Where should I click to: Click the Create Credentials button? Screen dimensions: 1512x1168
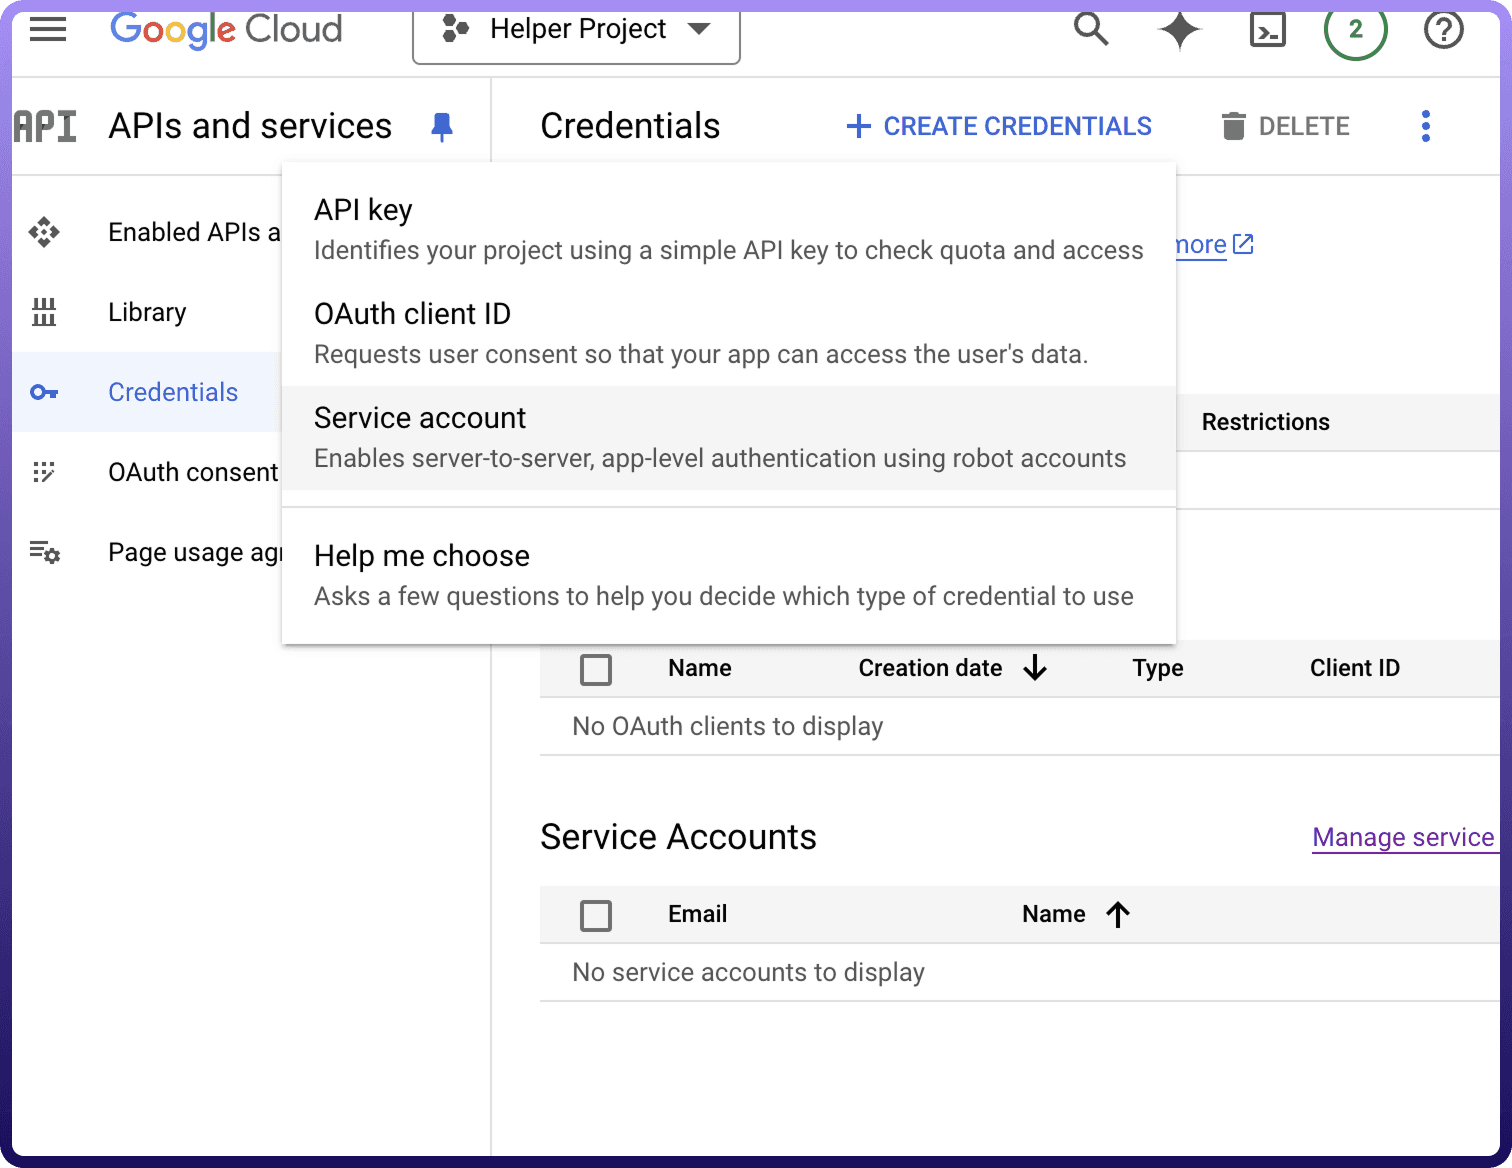click(x=999, y=127)
